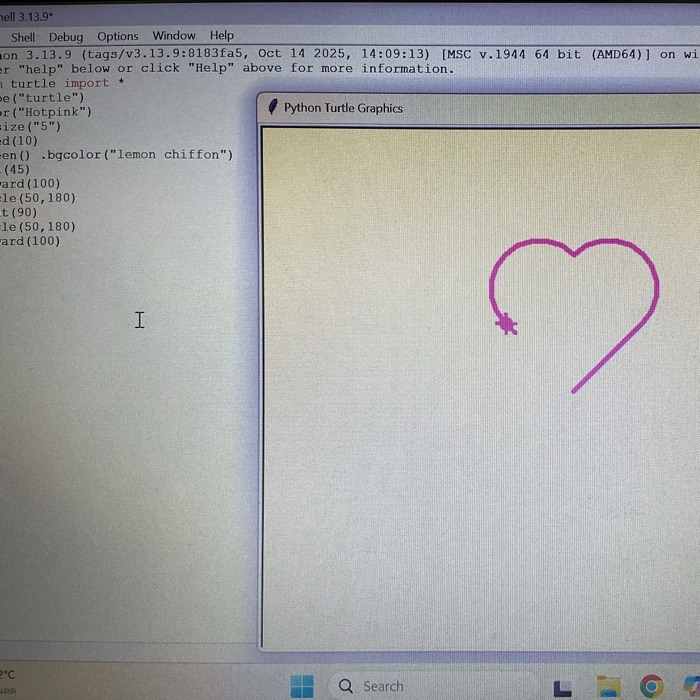
Task: Click the IDLE Shell 3.13.9 title bar
Action: (x=28, y=16)
